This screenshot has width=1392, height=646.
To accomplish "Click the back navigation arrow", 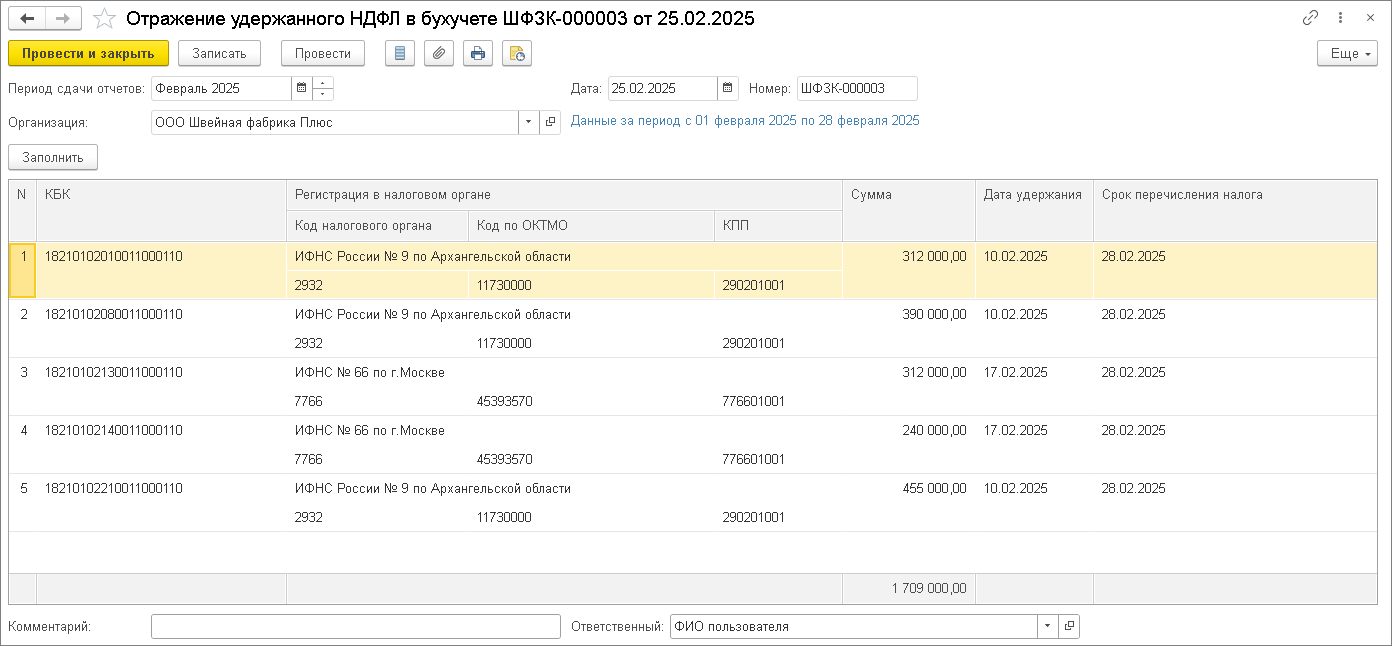I will pos(27,18).
